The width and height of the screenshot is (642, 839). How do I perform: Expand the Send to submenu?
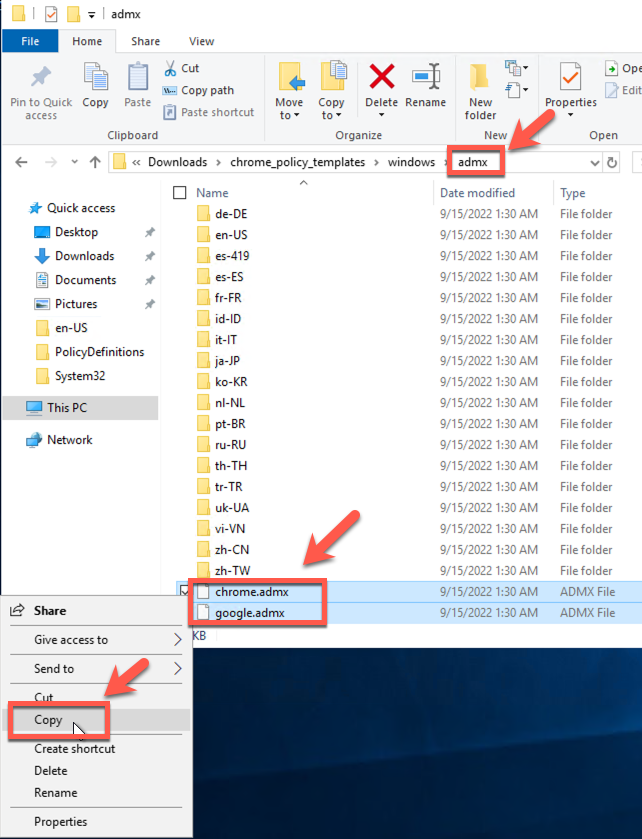click(95, 669)
